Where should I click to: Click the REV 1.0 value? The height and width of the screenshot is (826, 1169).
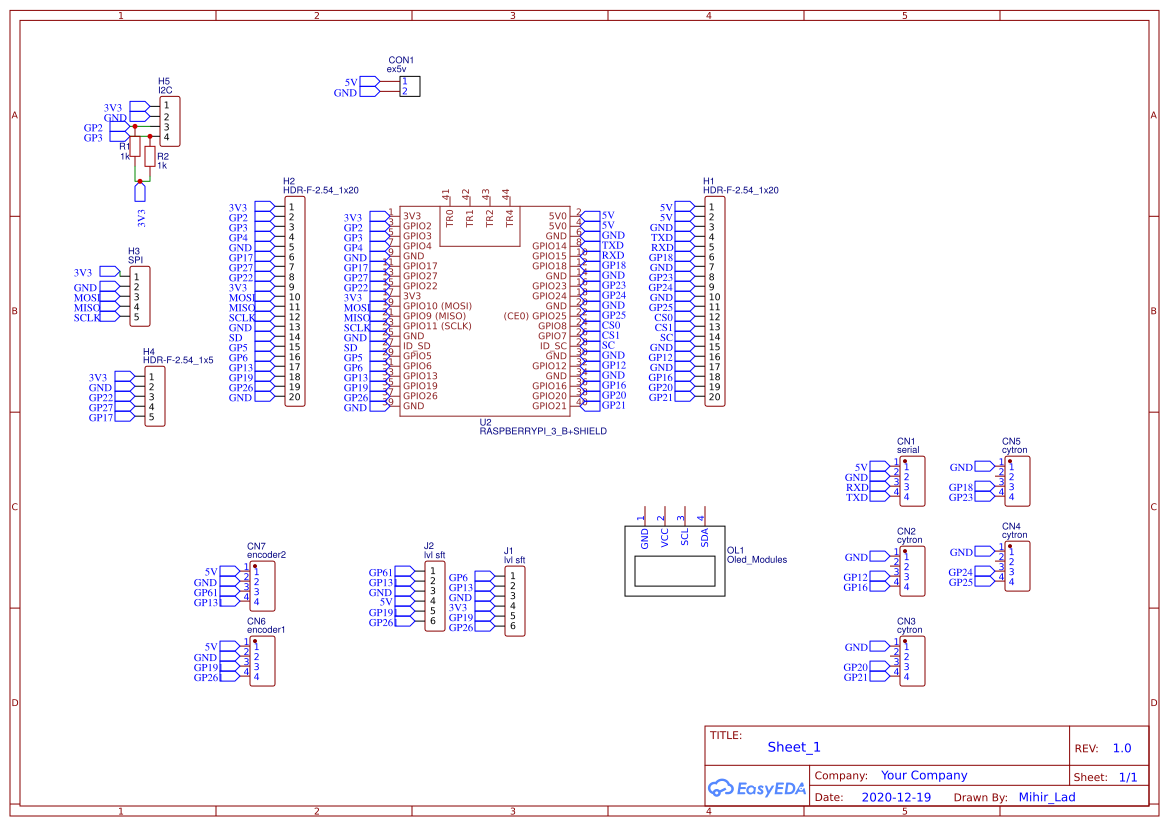pyautogui.click(x=1121, y=747)
